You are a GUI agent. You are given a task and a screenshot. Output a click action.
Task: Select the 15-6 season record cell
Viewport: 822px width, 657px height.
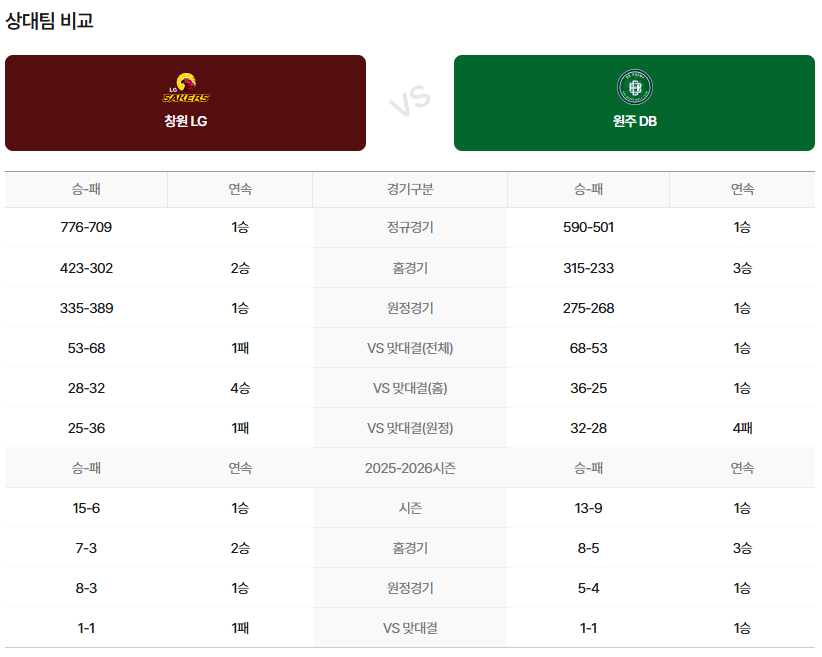tap(86, 508)
